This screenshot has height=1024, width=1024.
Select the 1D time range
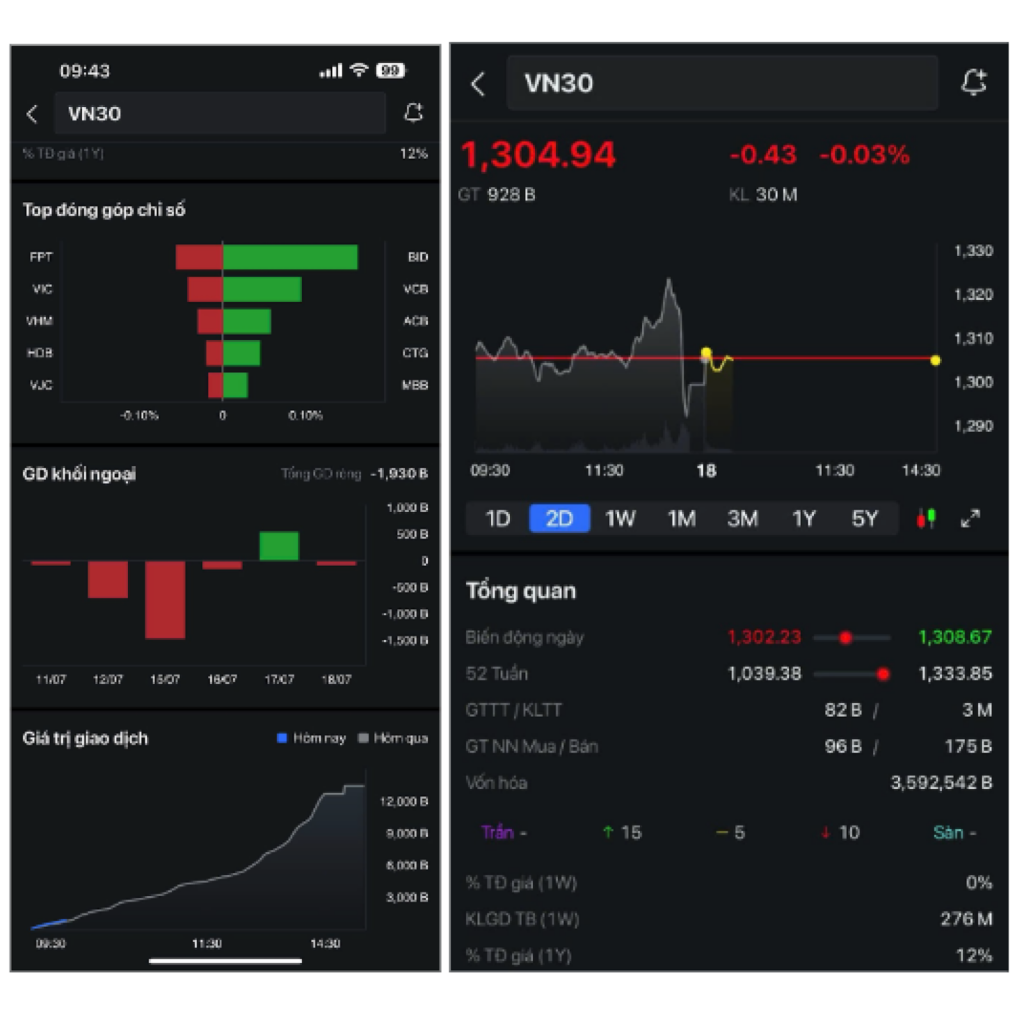498,518
